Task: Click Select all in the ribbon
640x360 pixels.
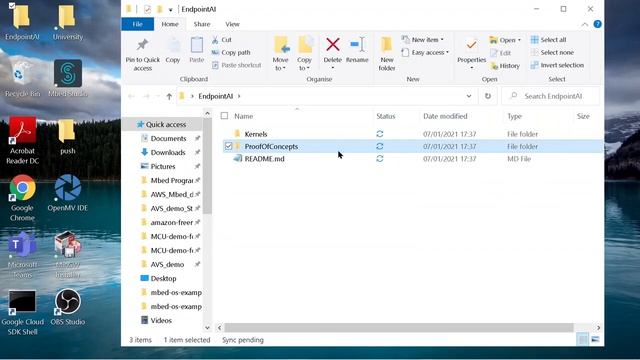Action: click(549, 40)
